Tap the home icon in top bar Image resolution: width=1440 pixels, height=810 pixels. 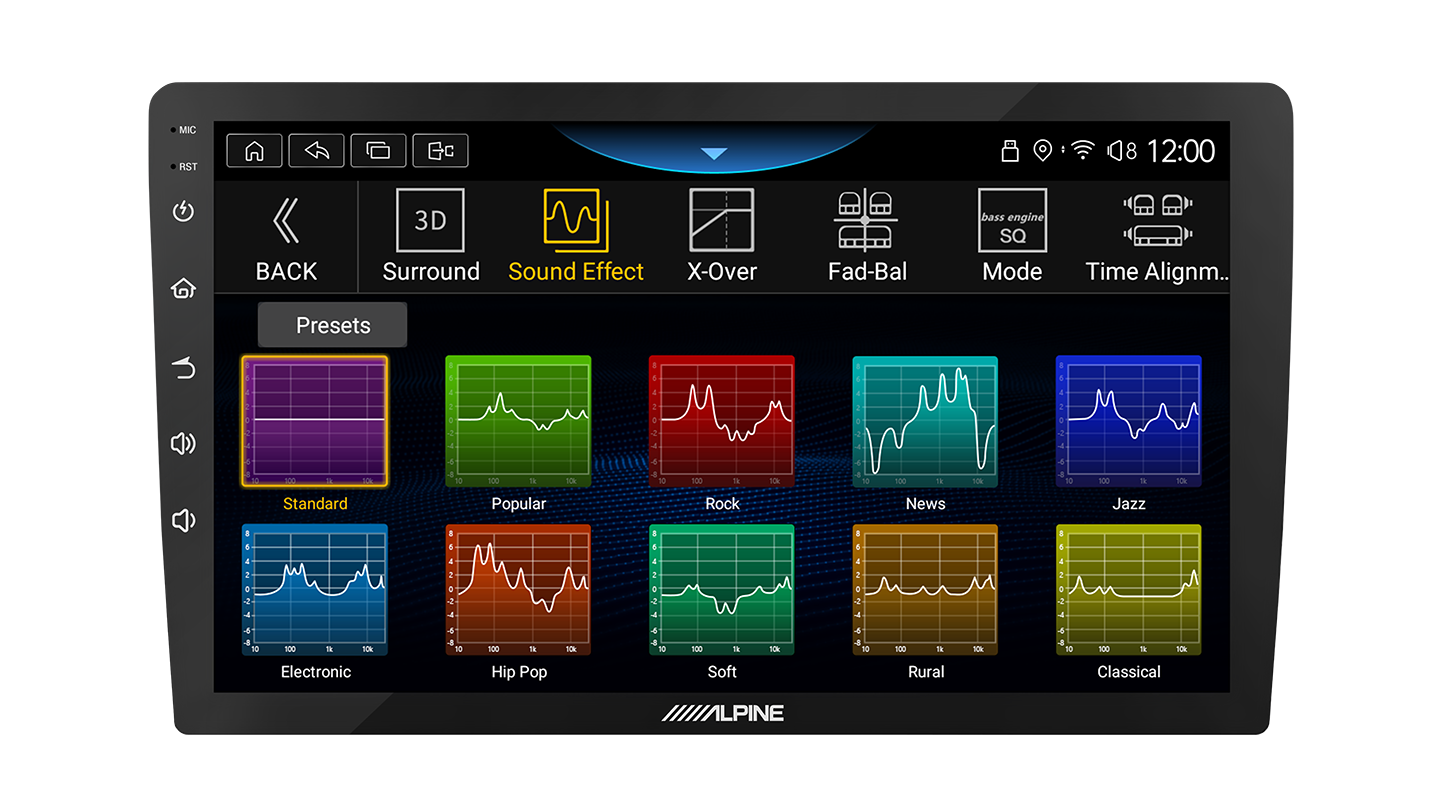tap(254, 150)
